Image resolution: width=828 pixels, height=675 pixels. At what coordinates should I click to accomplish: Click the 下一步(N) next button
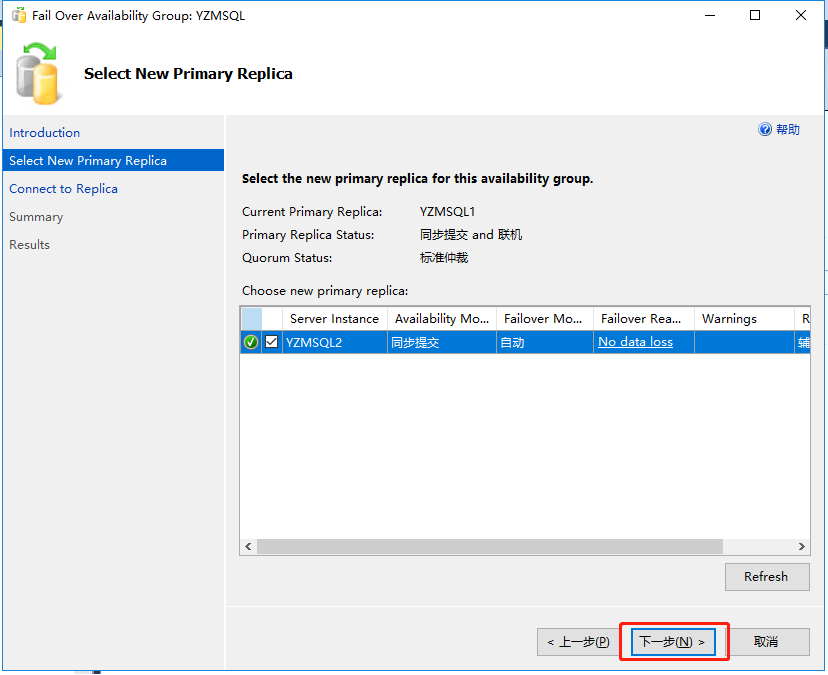click(x=673, y=642)
